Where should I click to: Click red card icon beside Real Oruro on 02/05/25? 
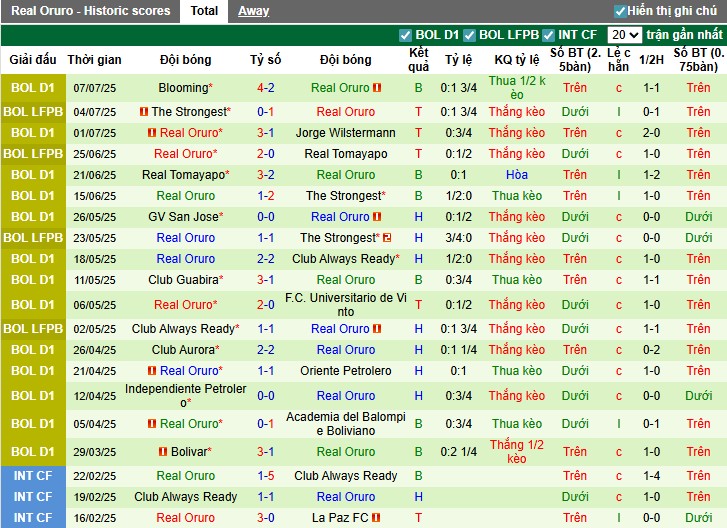click(x=378, y=329)
